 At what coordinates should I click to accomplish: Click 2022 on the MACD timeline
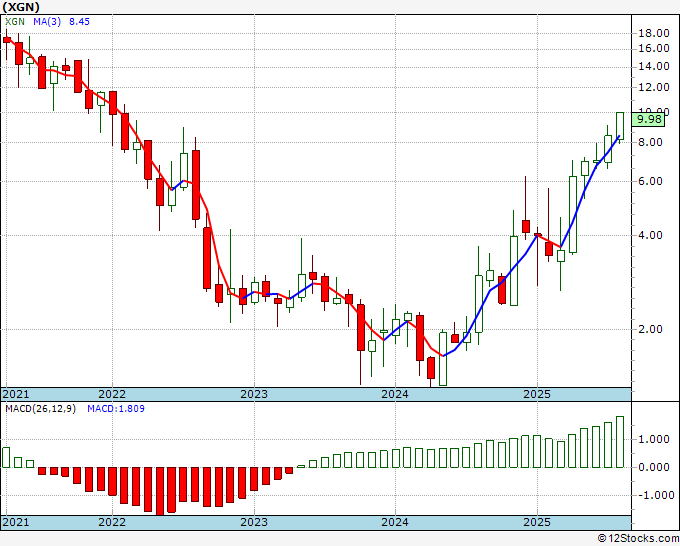point(112,522)
